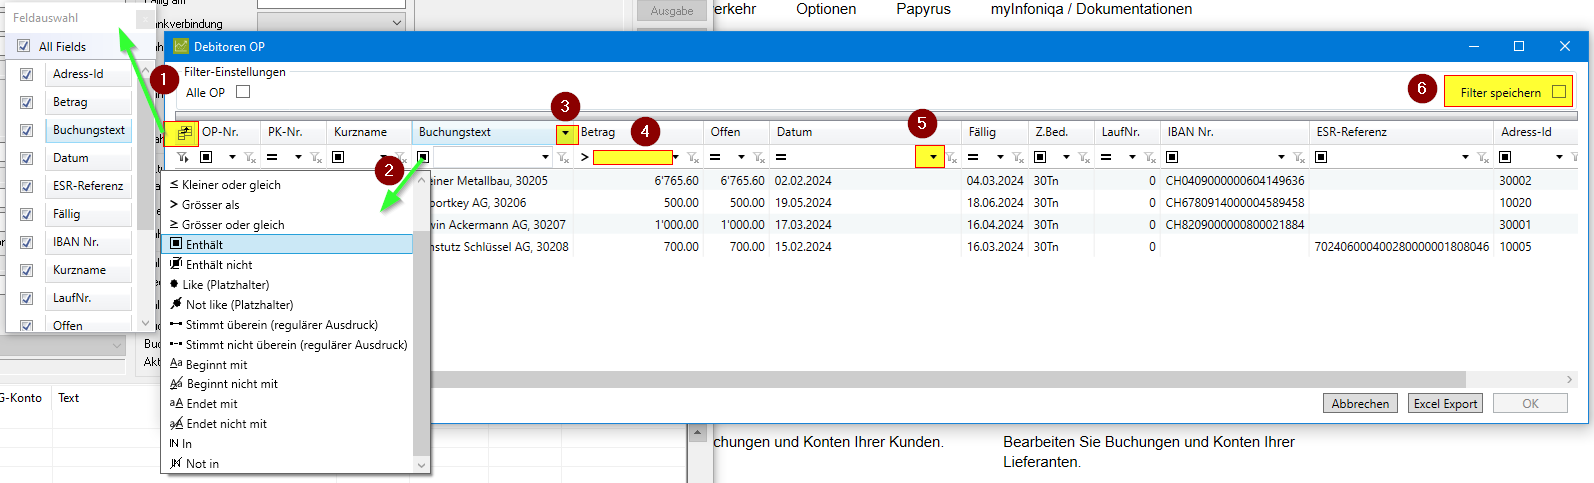
Task: Click the Excel Export button
Action: [1445, 403]
